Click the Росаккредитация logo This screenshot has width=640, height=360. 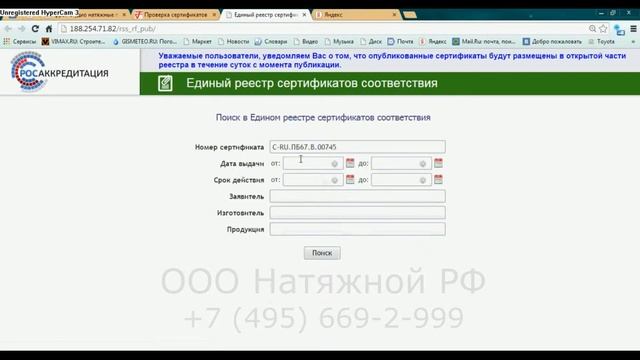pos(60,72)
